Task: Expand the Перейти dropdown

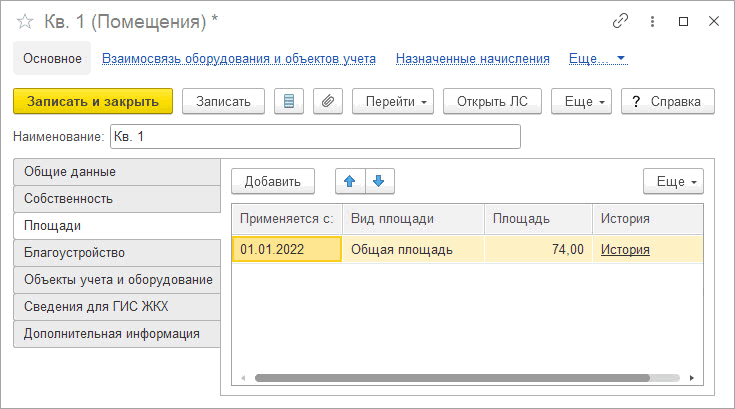Action: coord(393,101)
